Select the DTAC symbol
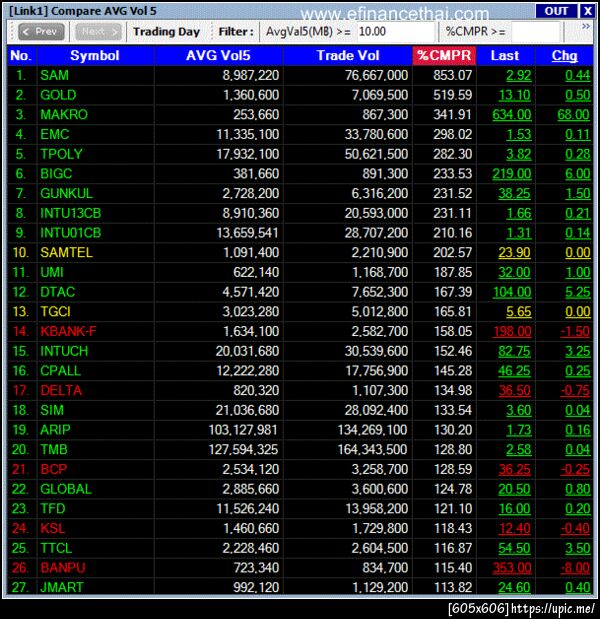The image size is (600, 619). 58,292
